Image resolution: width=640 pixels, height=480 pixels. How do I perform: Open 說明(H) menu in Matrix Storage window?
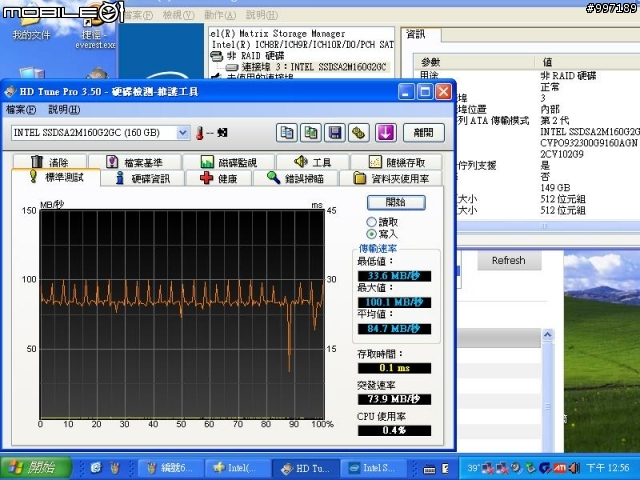(262, 15)
